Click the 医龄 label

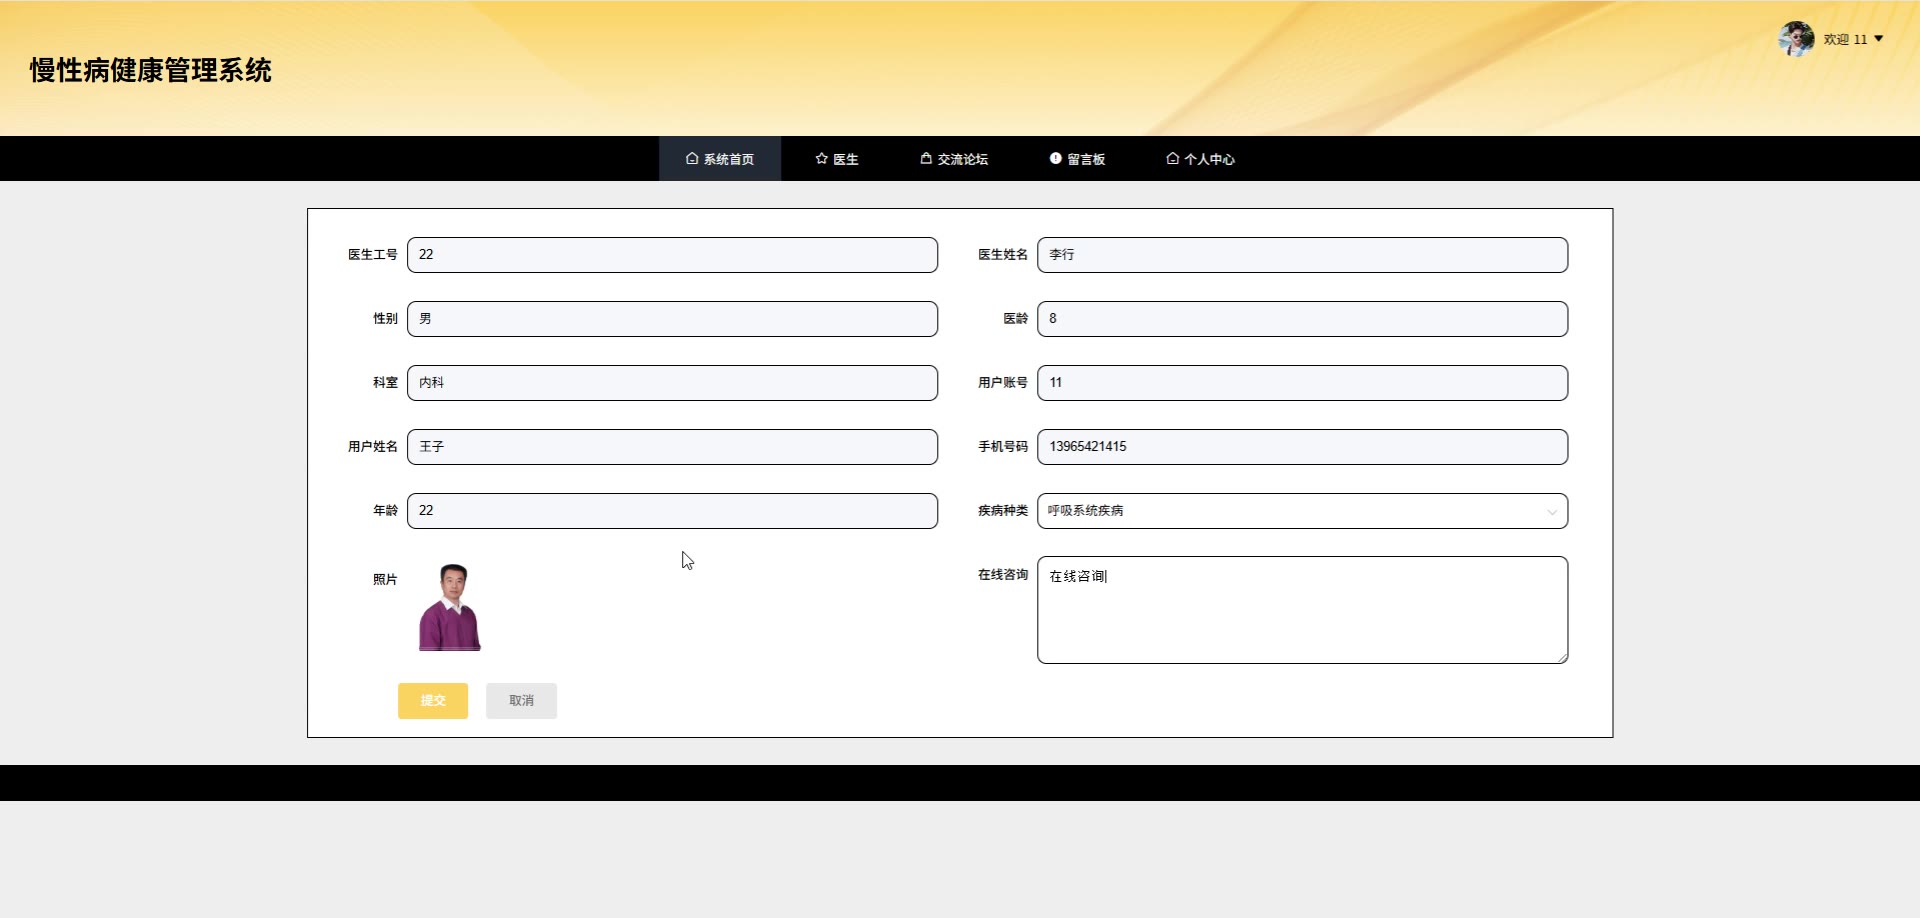coord(1015,319)
